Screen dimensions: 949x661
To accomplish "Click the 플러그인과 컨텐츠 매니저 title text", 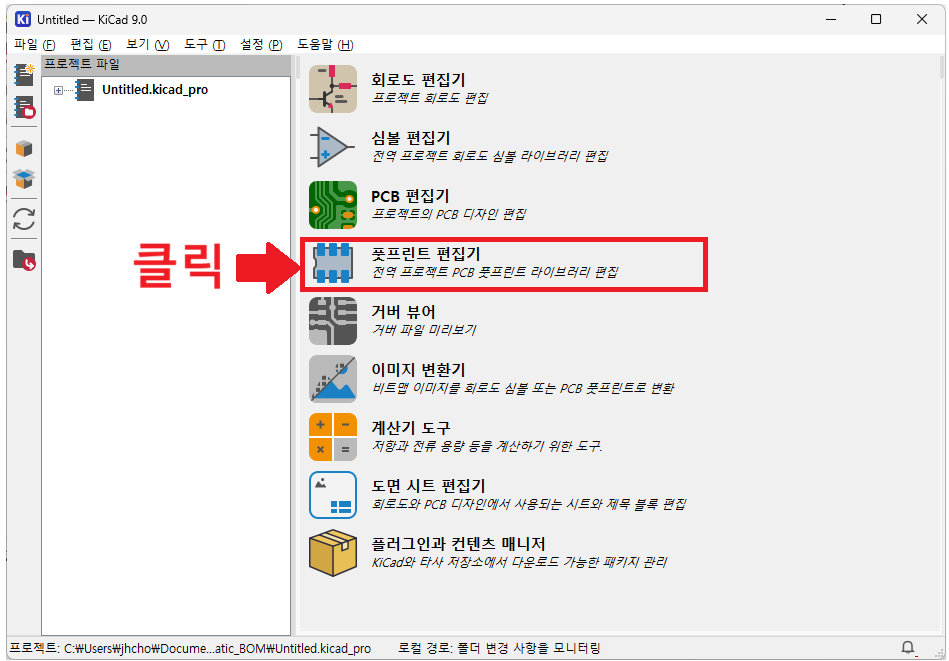I will [x=458, y=544].
